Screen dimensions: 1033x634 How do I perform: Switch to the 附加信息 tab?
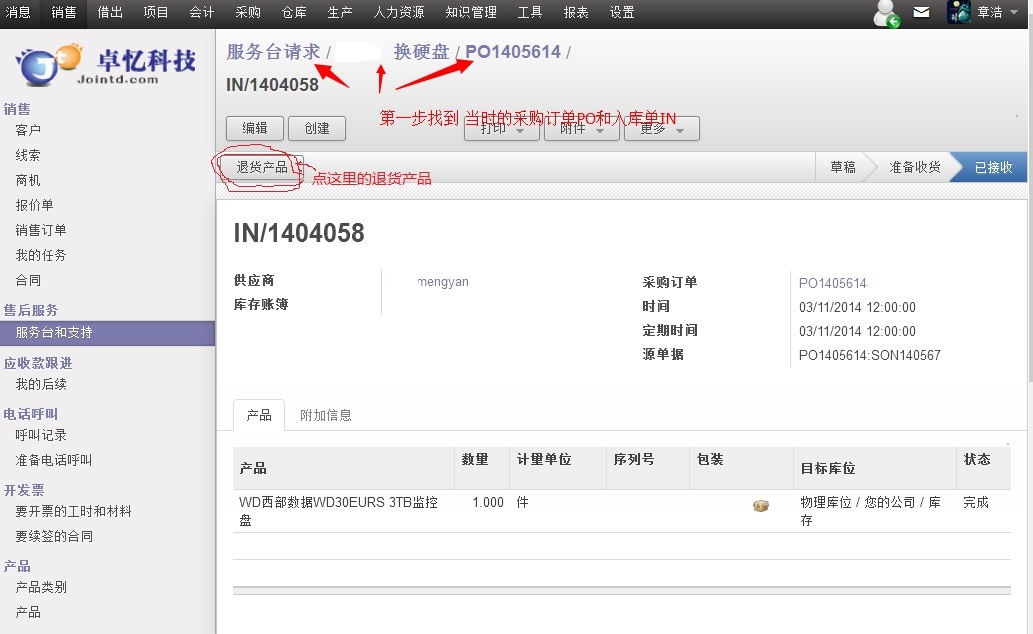(326, 415)
